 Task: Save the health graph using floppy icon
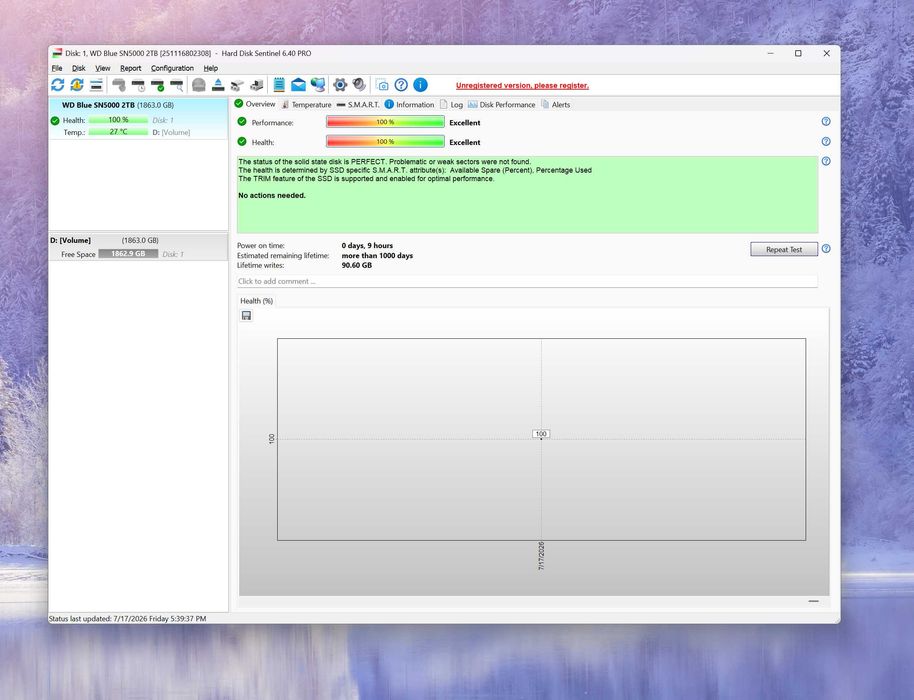[247, 315]
